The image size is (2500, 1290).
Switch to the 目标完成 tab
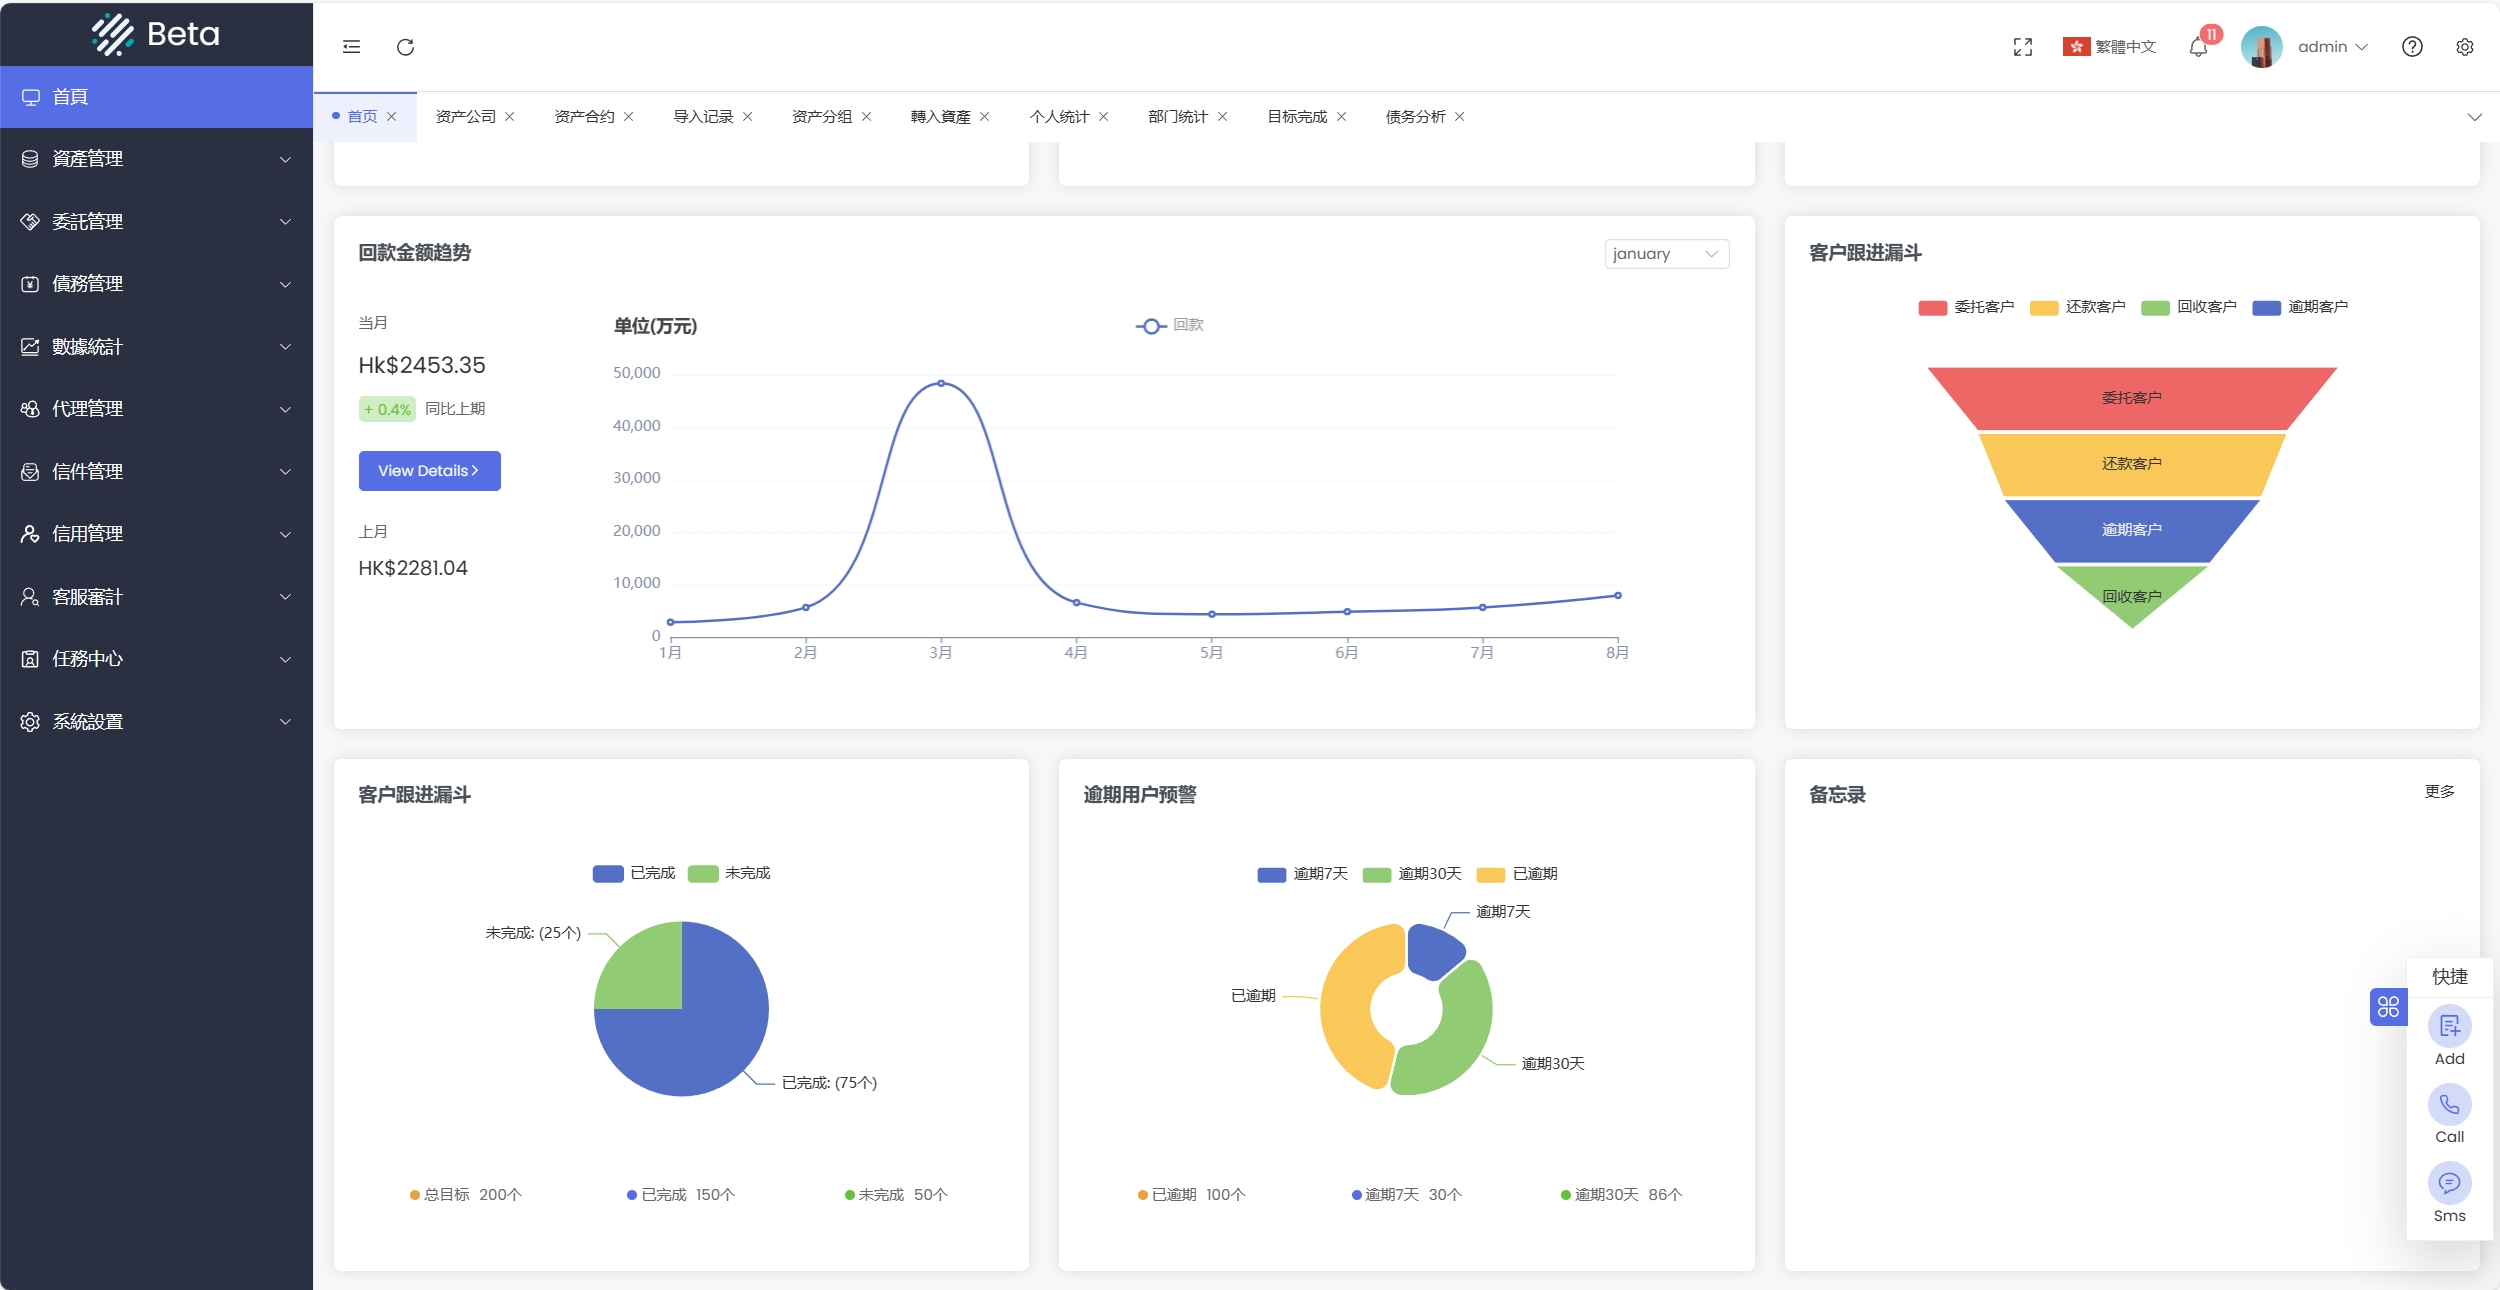coord(1297,117)
